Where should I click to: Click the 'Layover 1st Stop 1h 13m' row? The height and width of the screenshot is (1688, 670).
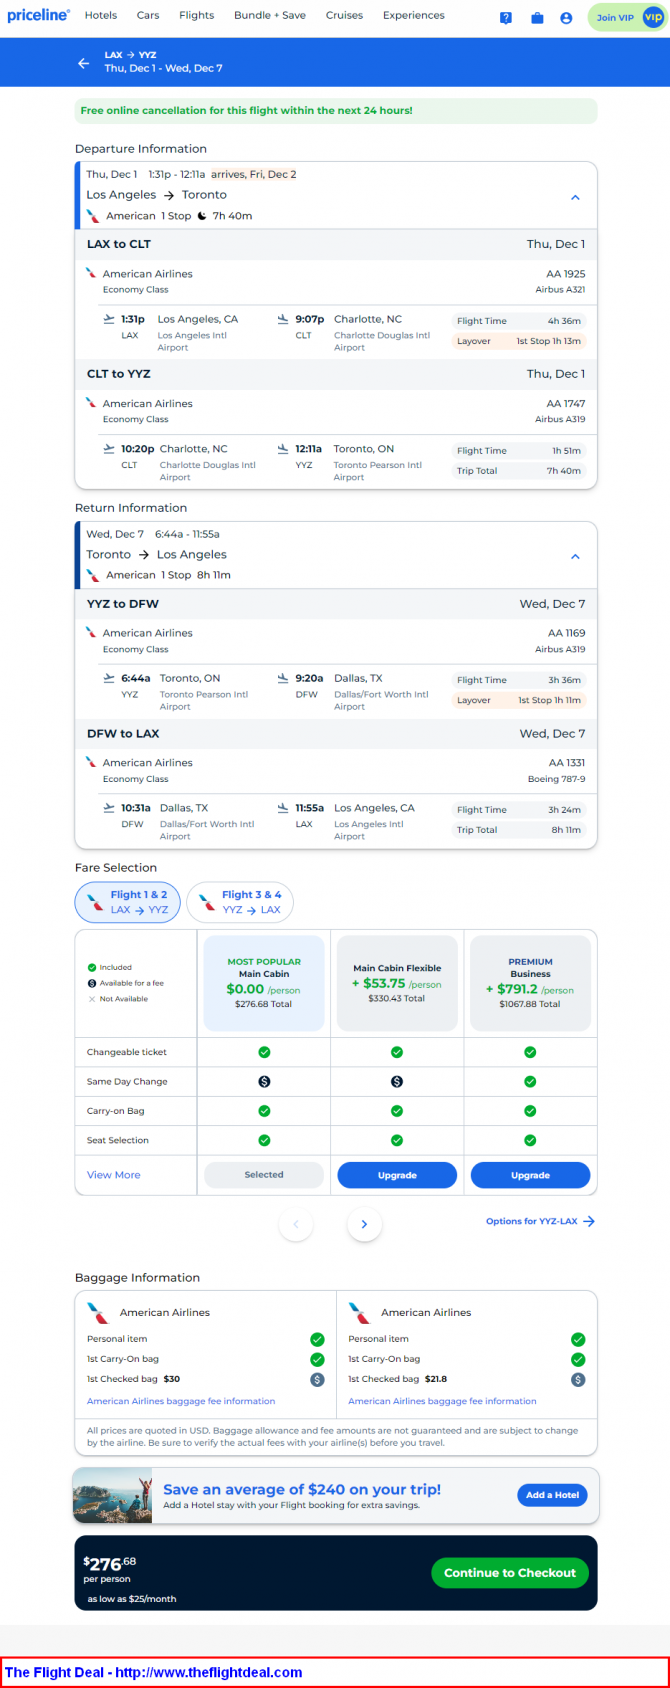pyautogui.click(x=519, y=341)
